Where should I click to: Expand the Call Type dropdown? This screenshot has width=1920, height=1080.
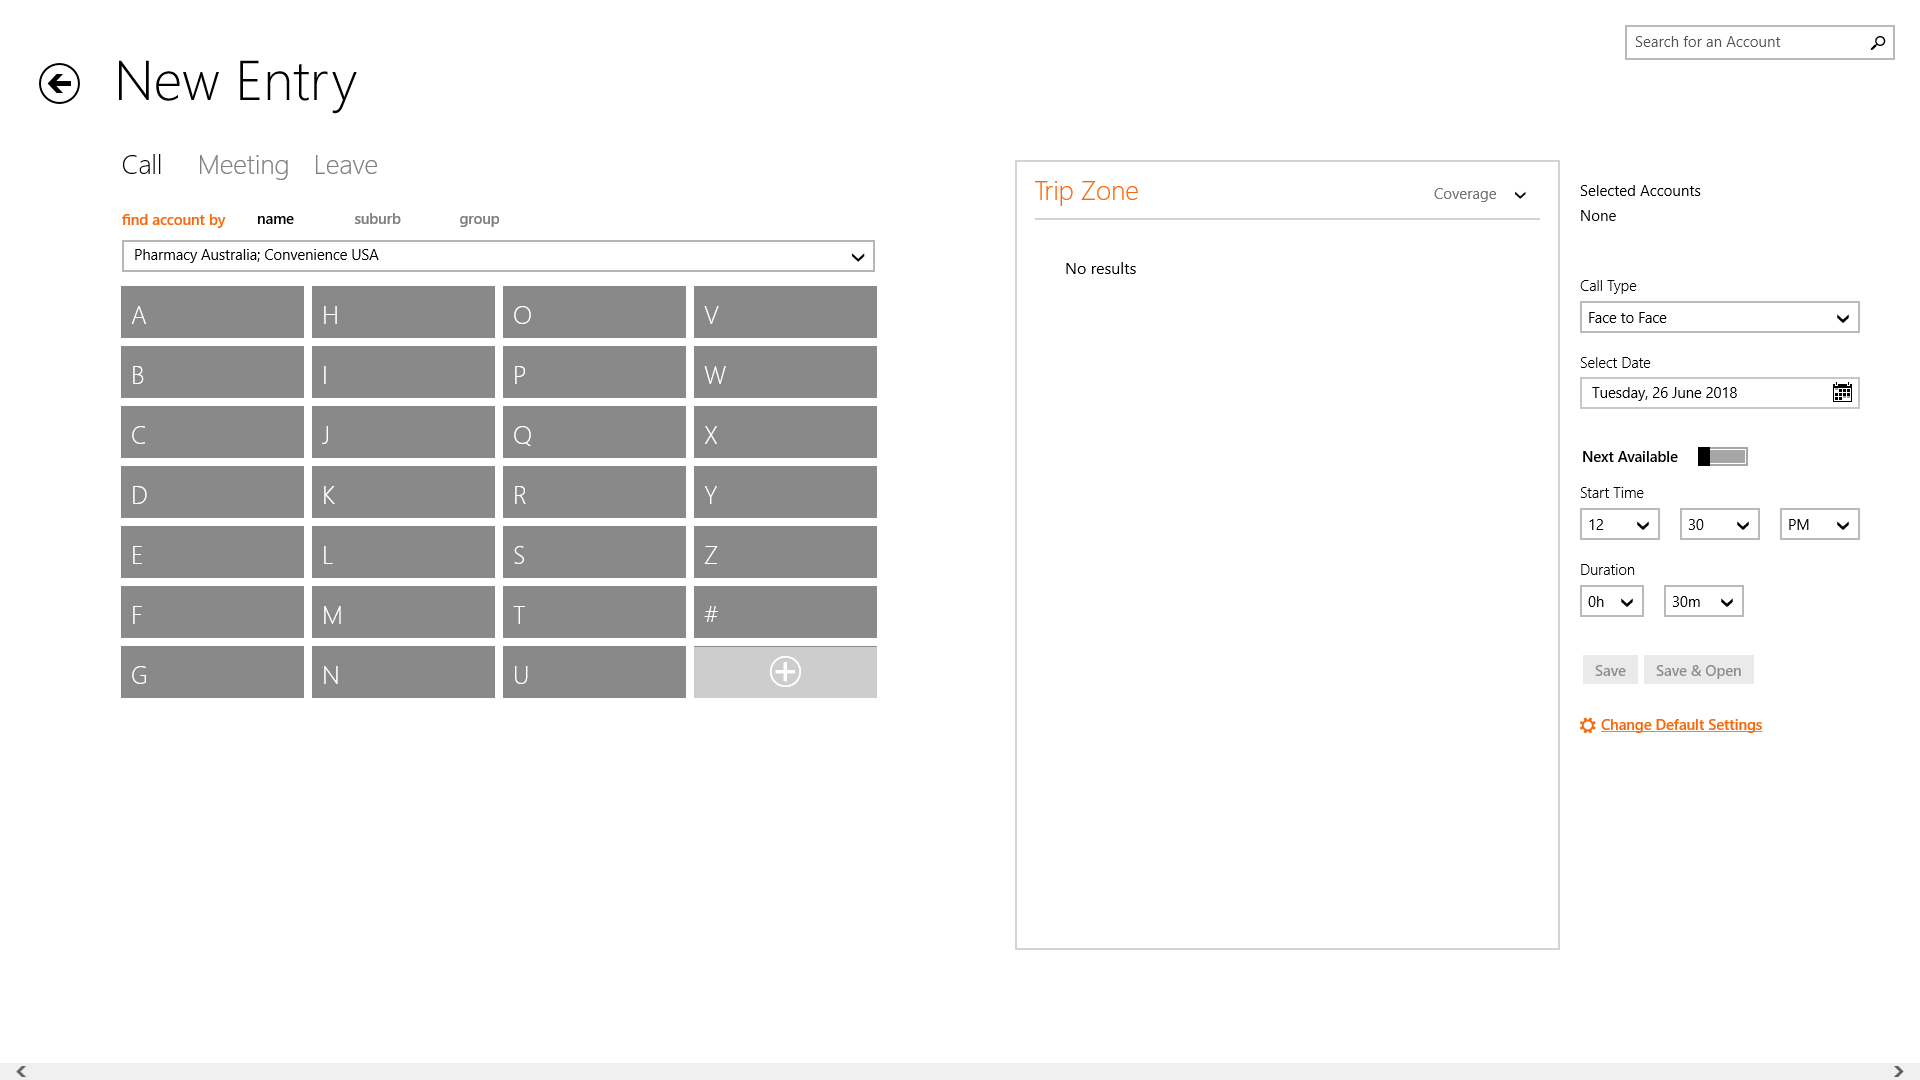point(1719,318)
